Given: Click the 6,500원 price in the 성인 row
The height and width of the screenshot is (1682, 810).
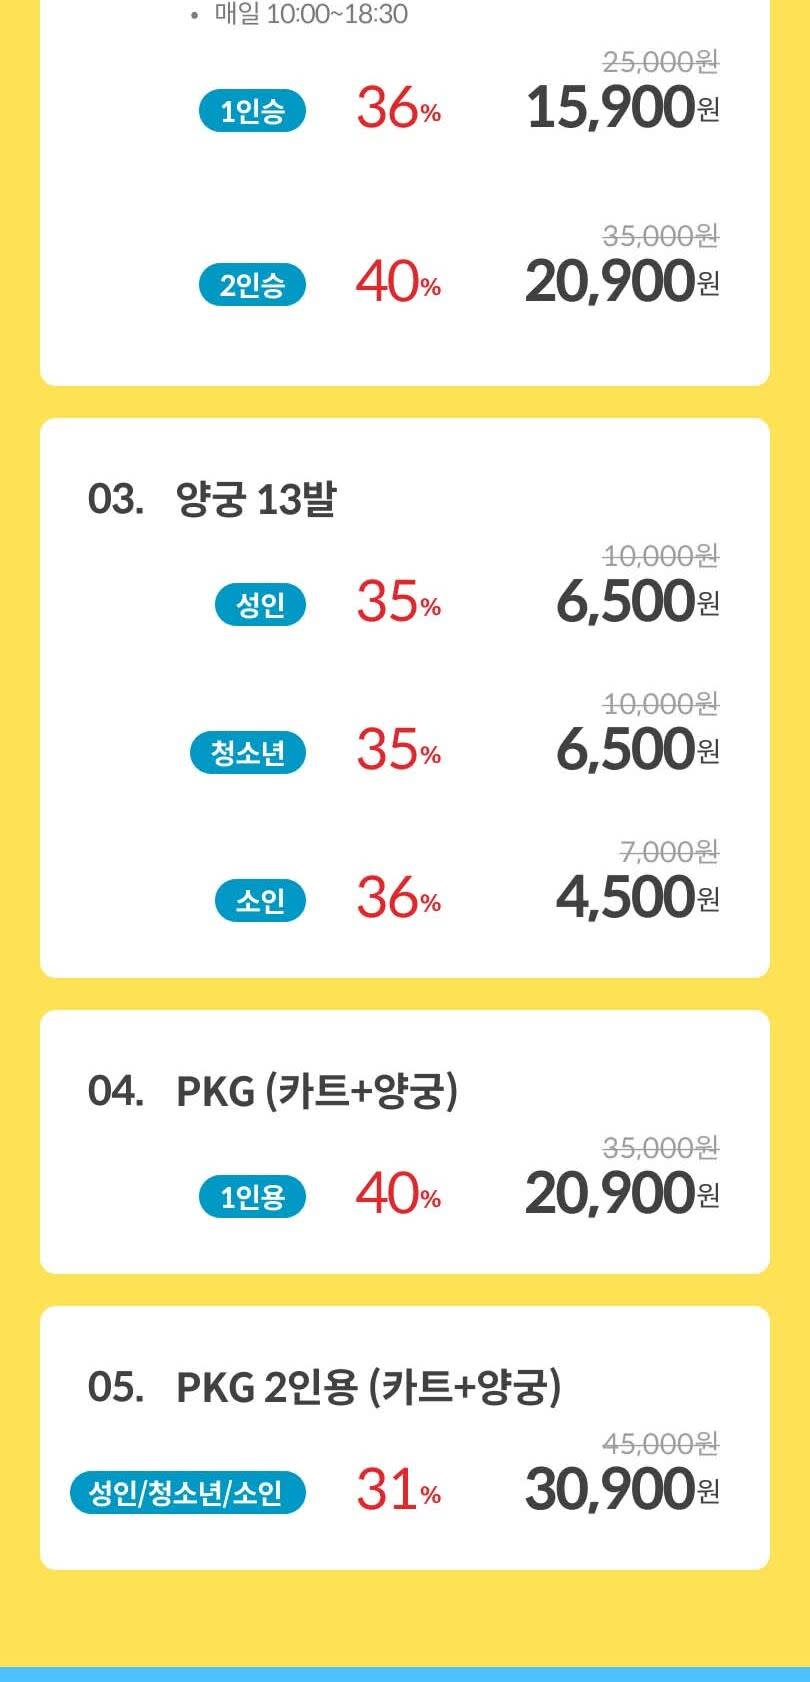Looking at the screenshot, I should (x=636, y=601).
